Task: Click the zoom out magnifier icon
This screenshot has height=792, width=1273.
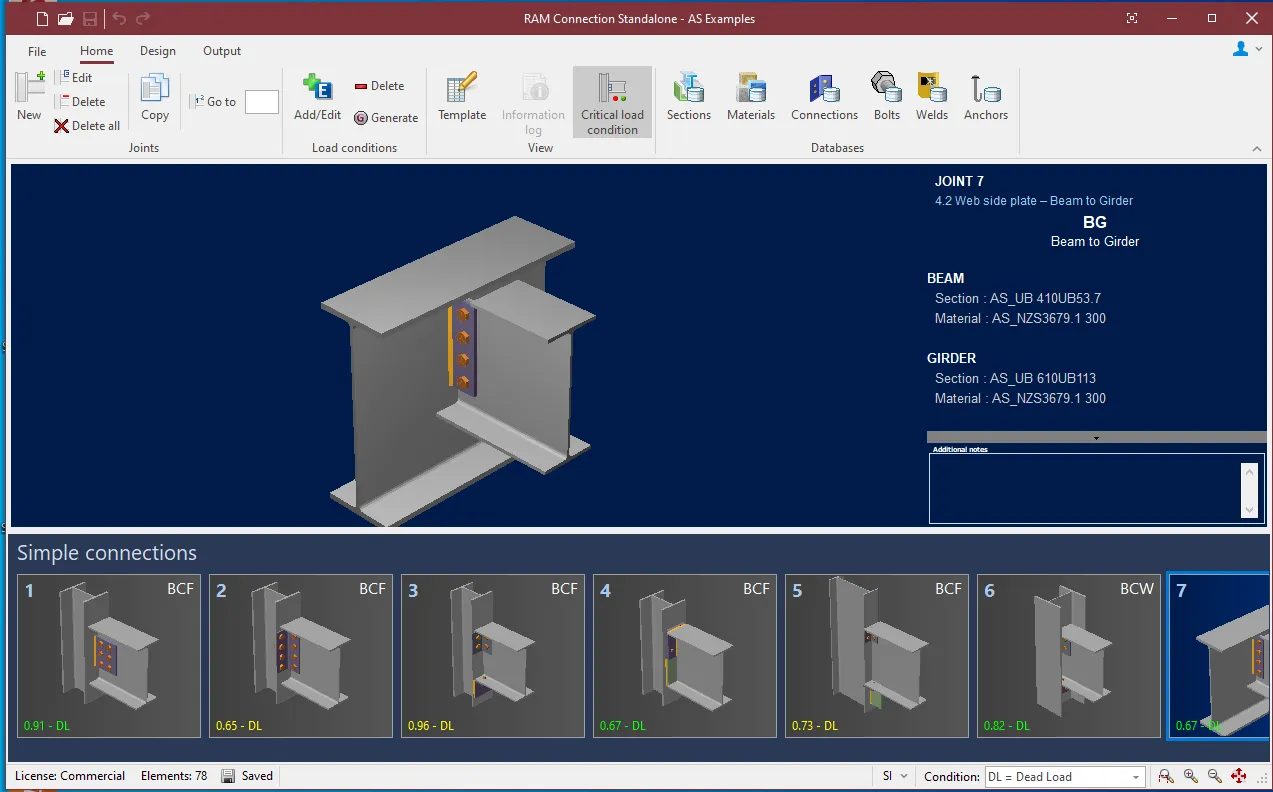Action: (1214, 776)
